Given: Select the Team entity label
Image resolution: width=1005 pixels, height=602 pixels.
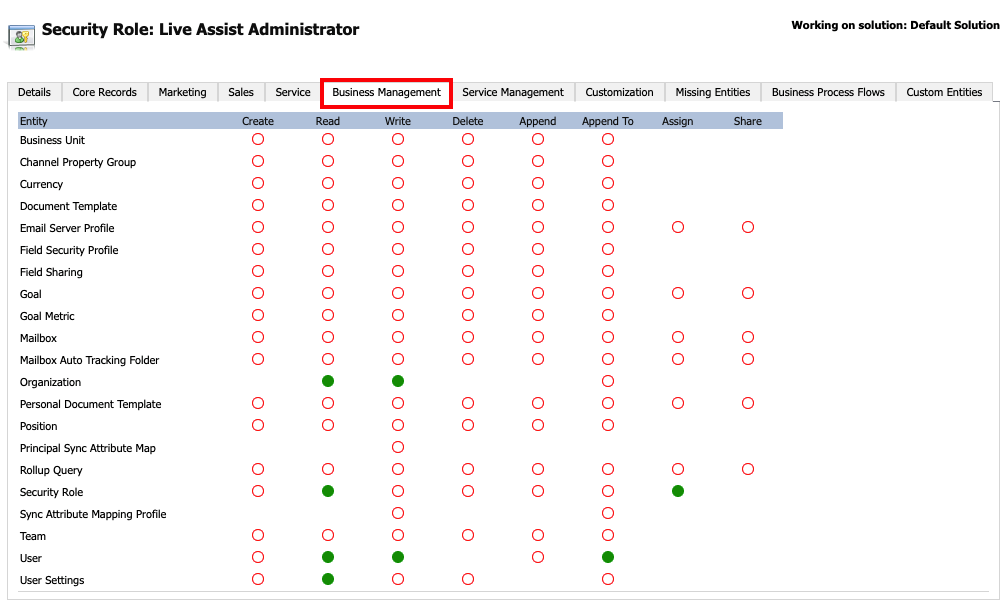Looking at the screenshot, I should pos(33,537).
